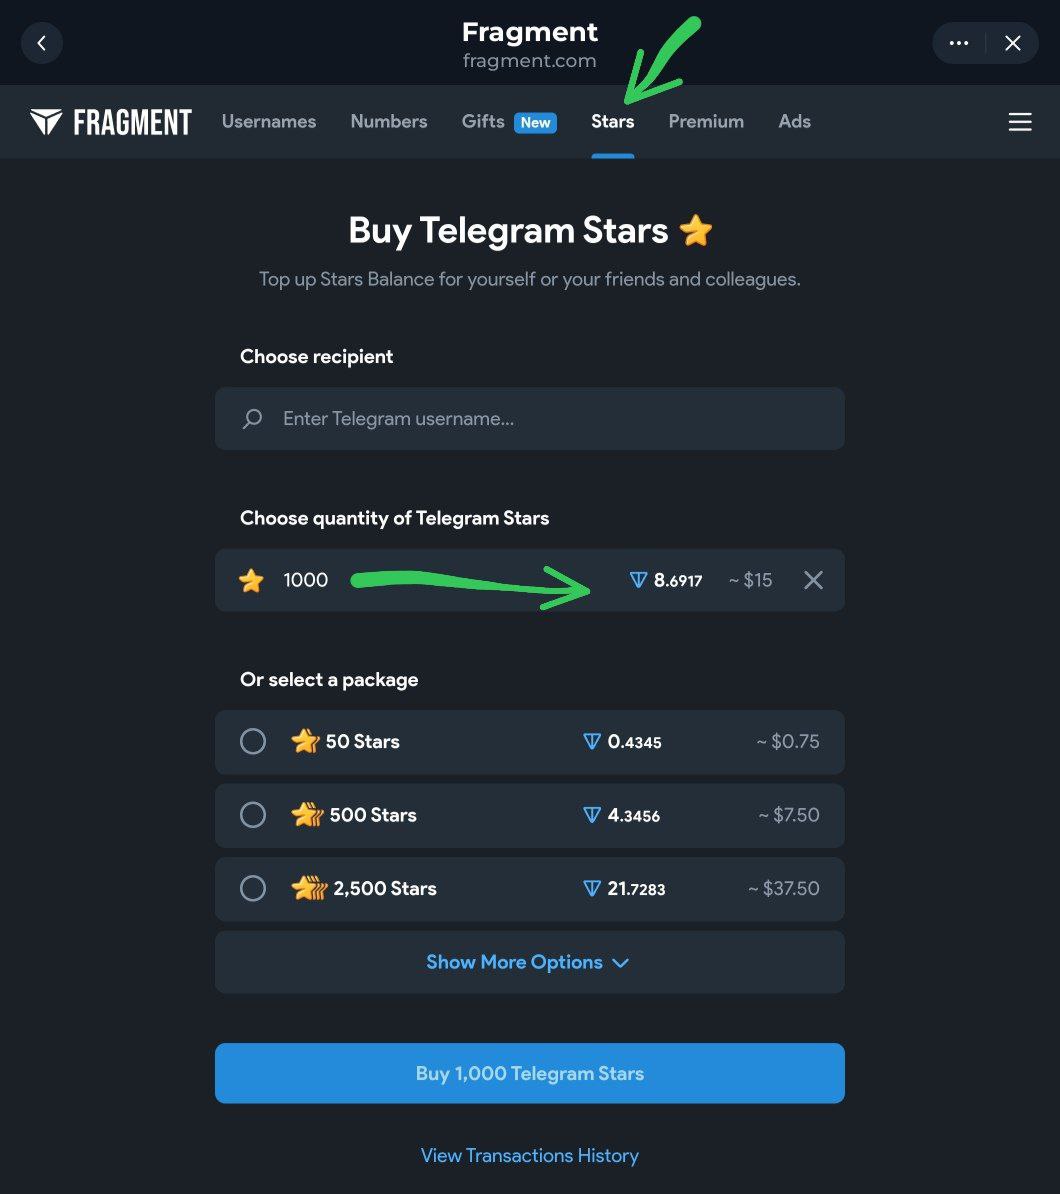Open the three-dots more options menu
Viewport: 1060px width, 1194px height.
tap(959, 43)
